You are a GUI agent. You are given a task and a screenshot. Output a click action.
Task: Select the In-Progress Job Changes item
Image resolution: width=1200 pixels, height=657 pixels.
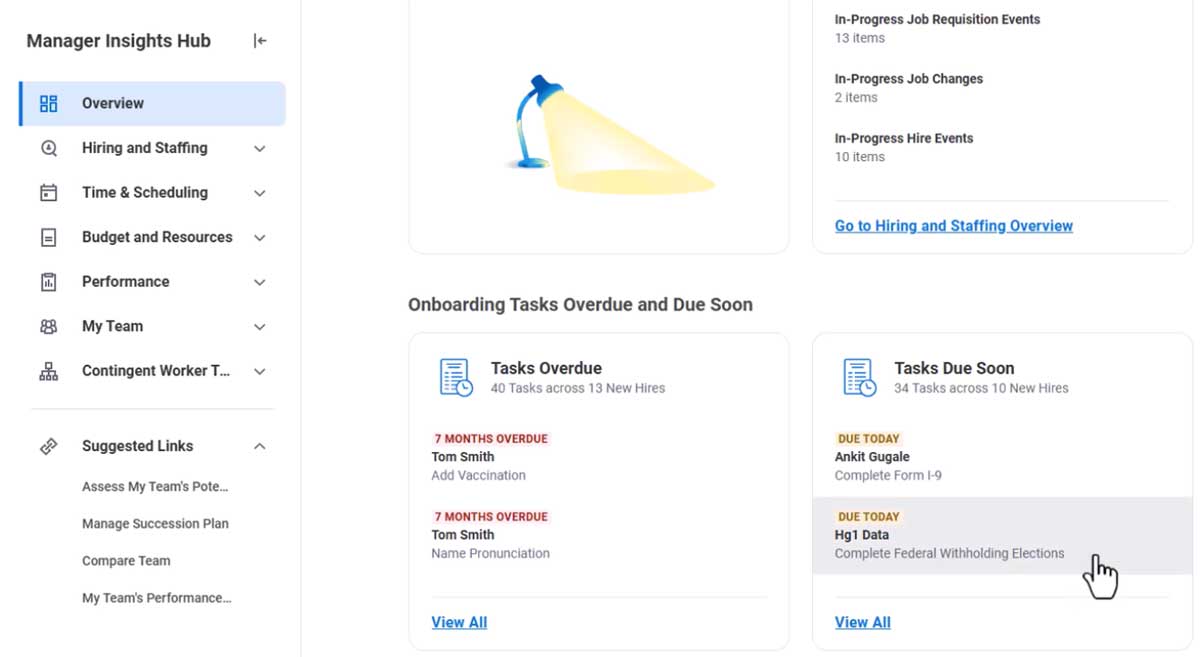tap(909, 78)
